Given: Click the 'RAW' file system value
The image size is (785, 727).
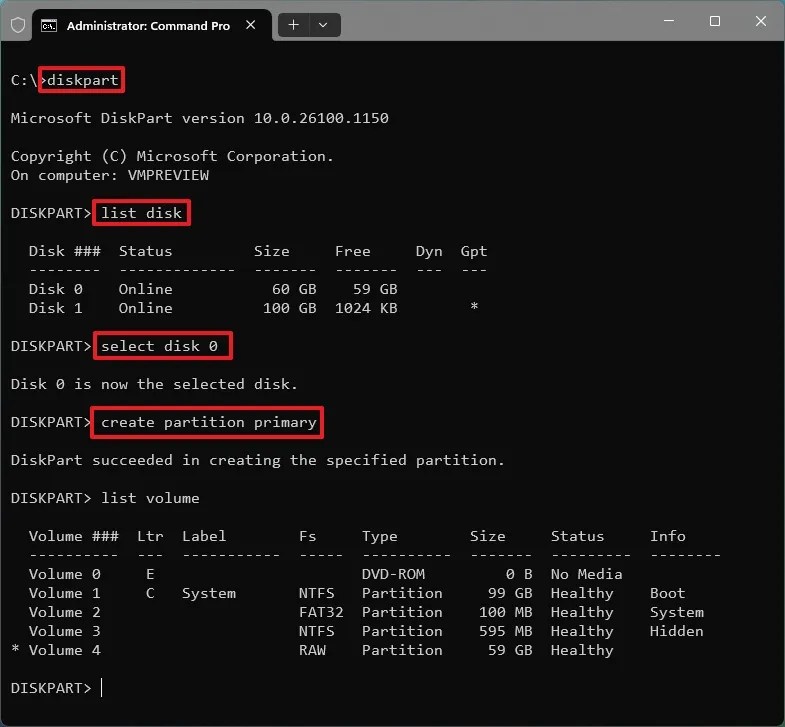Looking at the screenshot, I should [312, 650].
